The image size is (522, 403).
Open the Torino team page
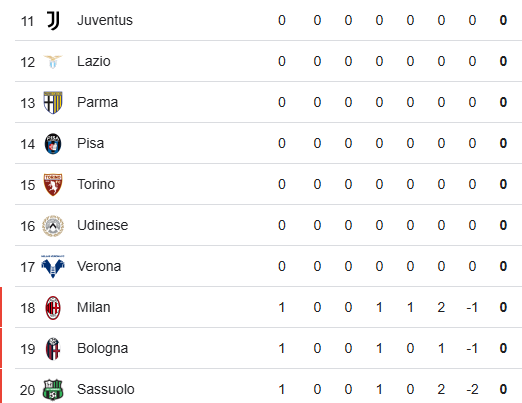(x=96, y=184)
